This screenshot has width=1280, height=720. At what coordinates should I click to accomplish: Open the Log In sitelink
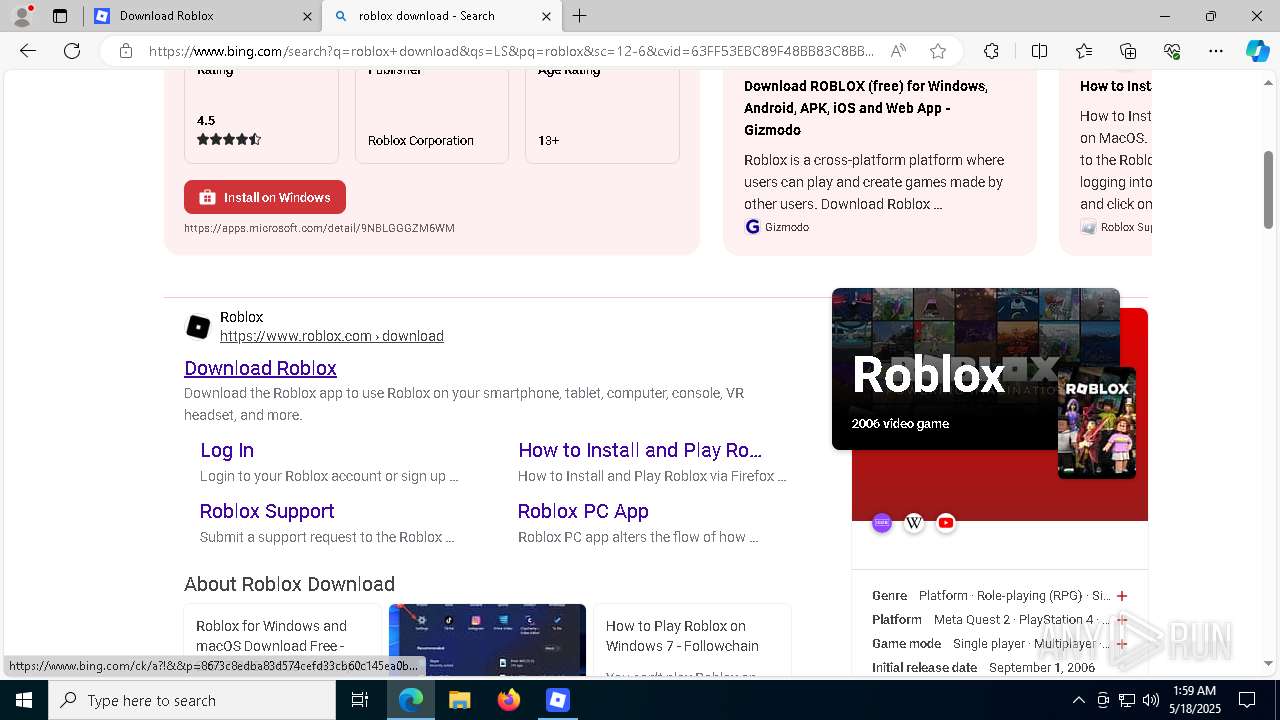227,450
